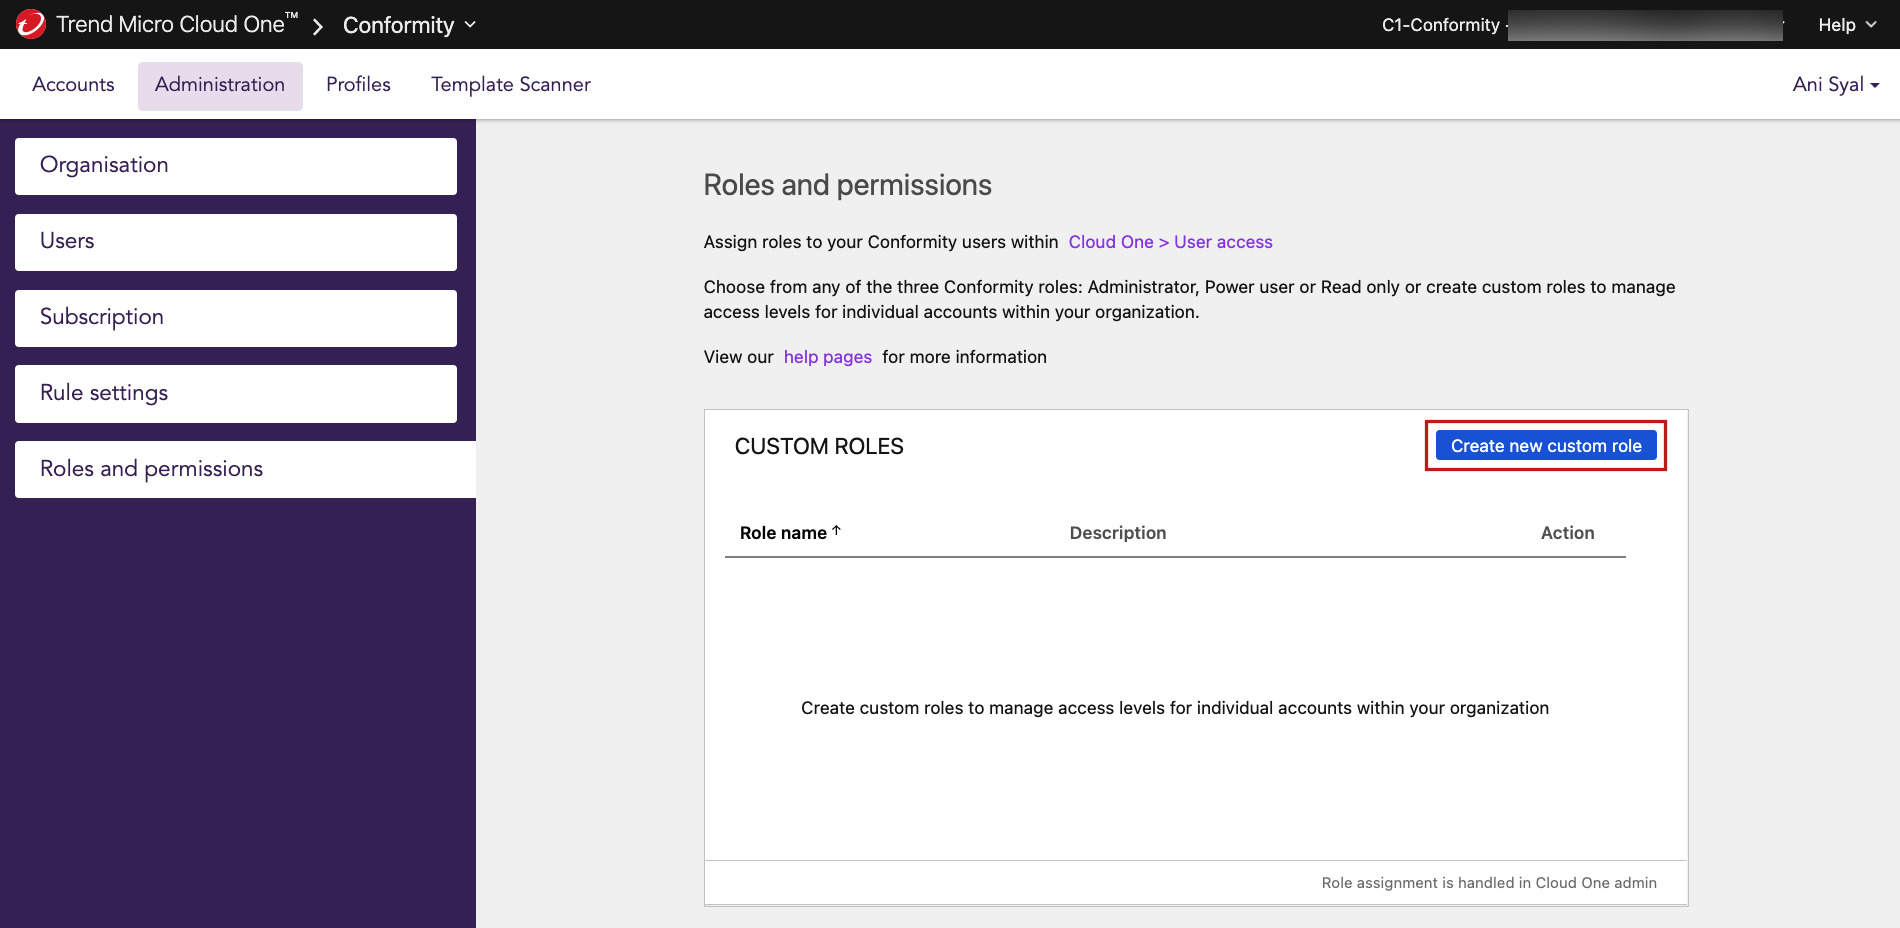Open the Template Scanner tab
Screen dimensions: 1900x928
511,85
